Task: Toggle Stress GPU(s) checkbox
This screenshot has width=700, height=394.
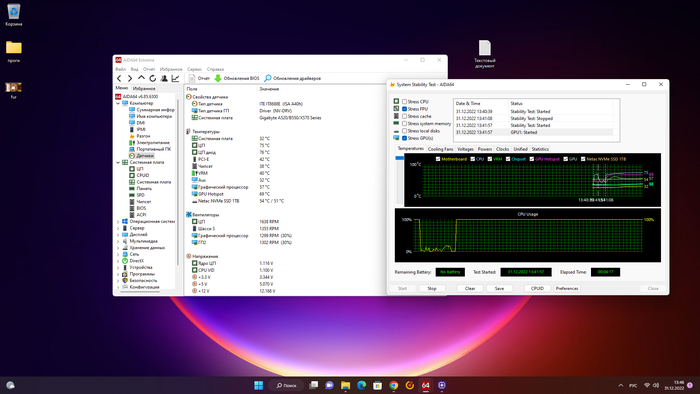Action: [404, 138]
